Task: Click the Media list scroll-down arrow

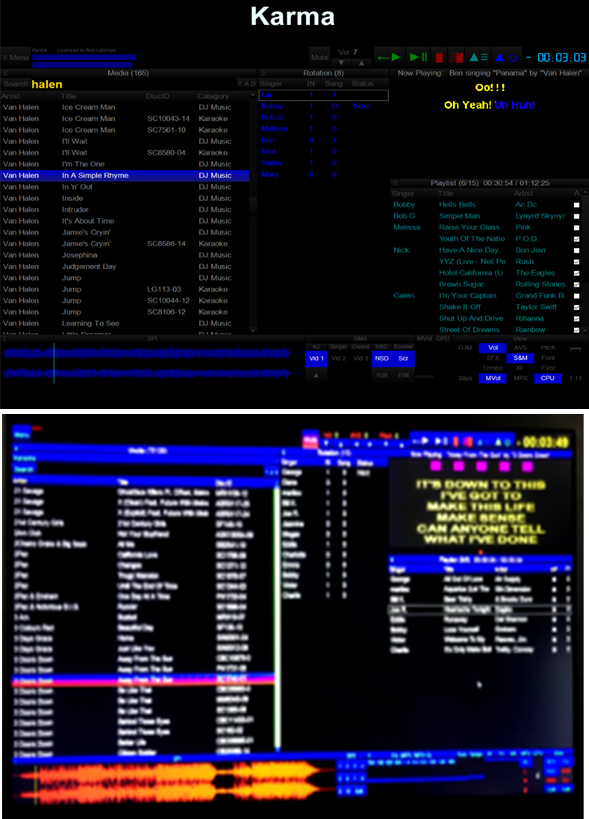Action: coord(253,330)
